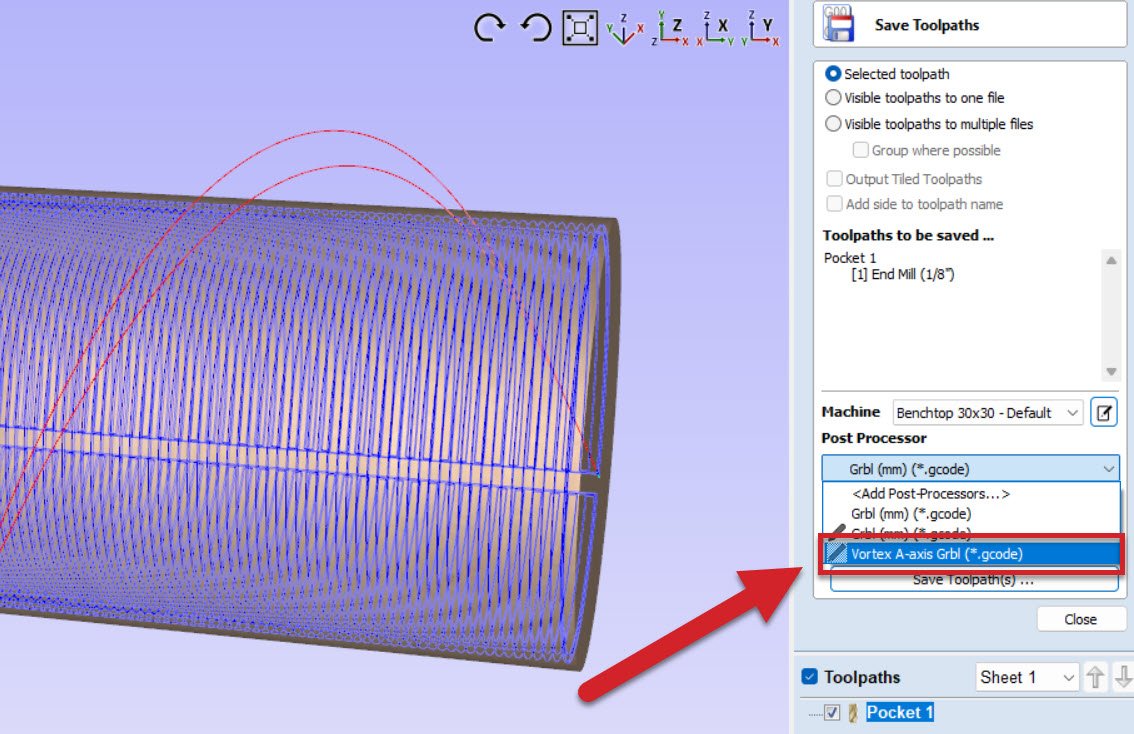The image size is (1134, 734).
Task: Select Vortex A-axis Grbl post processor
Action: (x=936, y=554)
